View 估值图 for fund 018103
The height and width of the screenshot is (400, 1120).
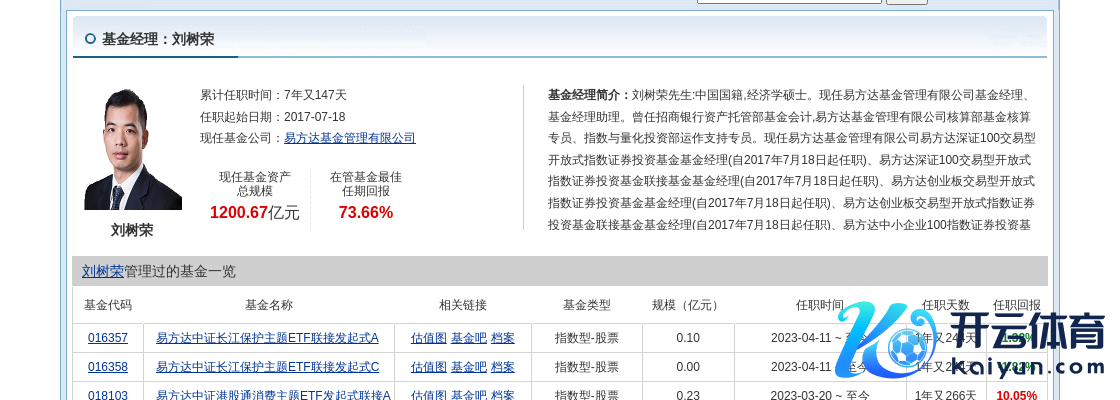point(429,395)
